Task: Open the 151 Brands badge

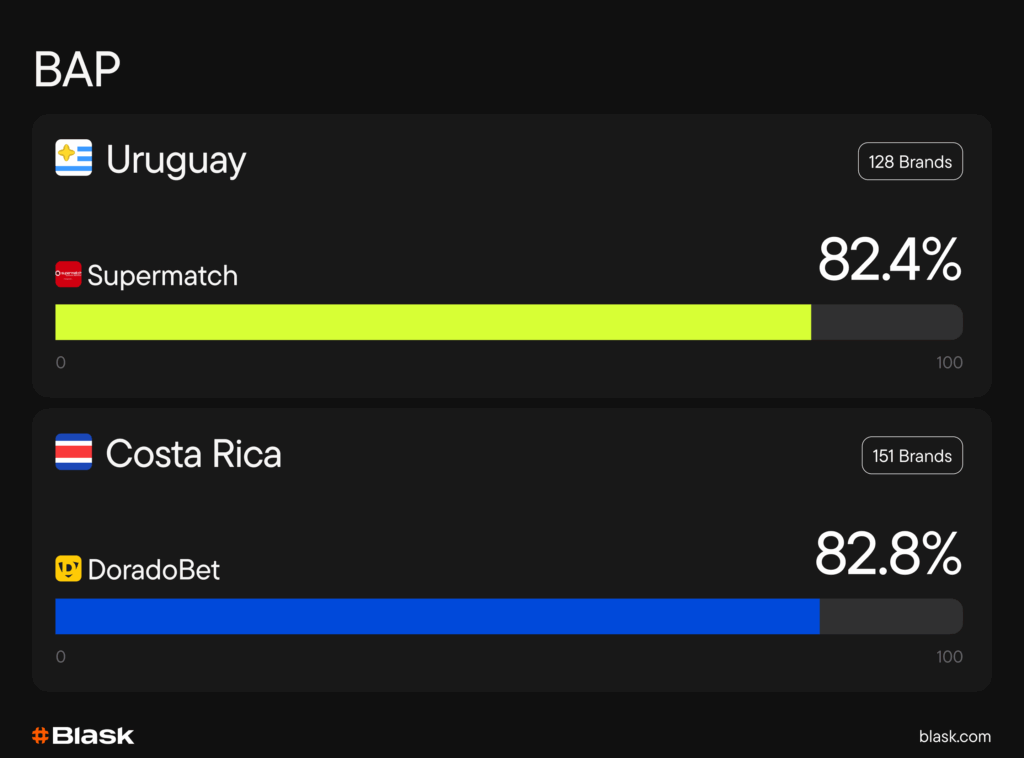Action: tap(912, 455)
